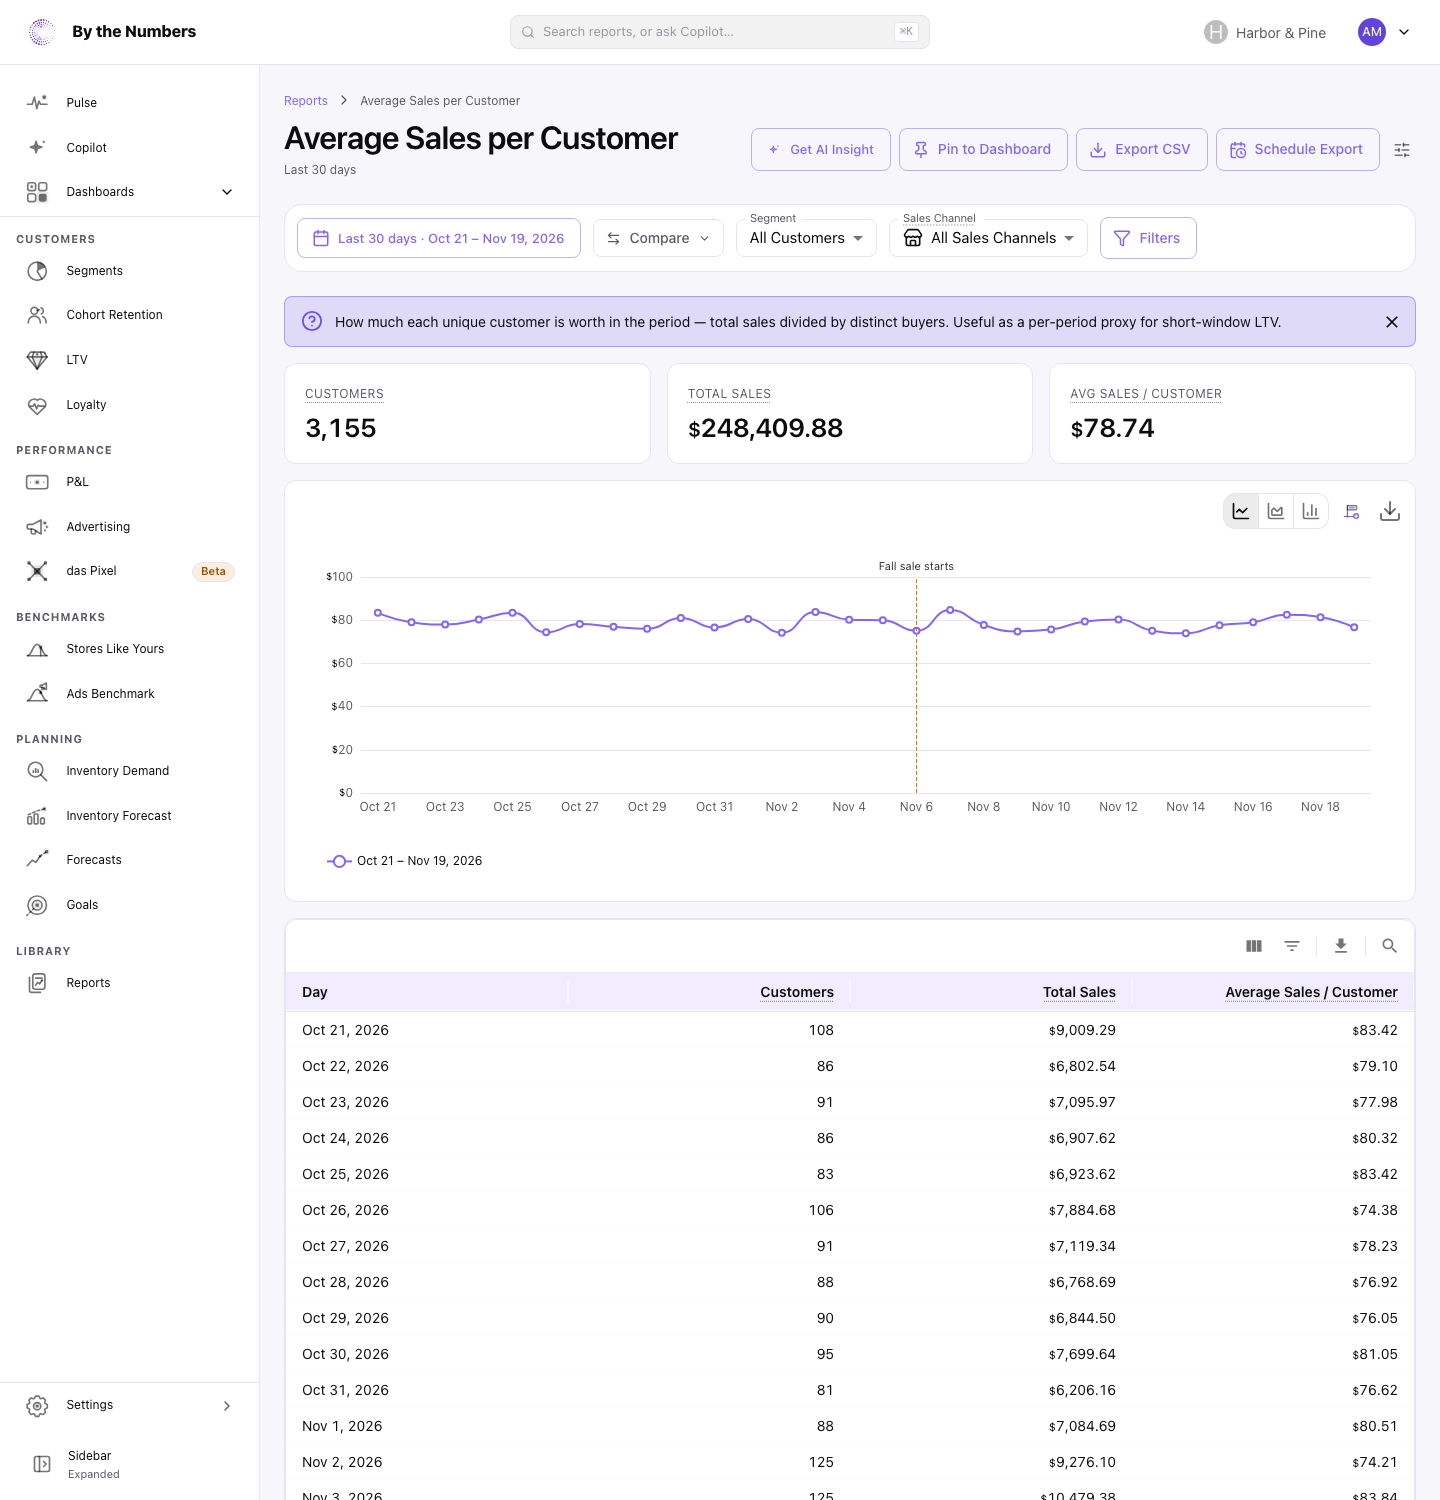Open the All Sales Channels dropdown
Image resolution: width=1440 pixels, height=1500 pixels.
988,238
